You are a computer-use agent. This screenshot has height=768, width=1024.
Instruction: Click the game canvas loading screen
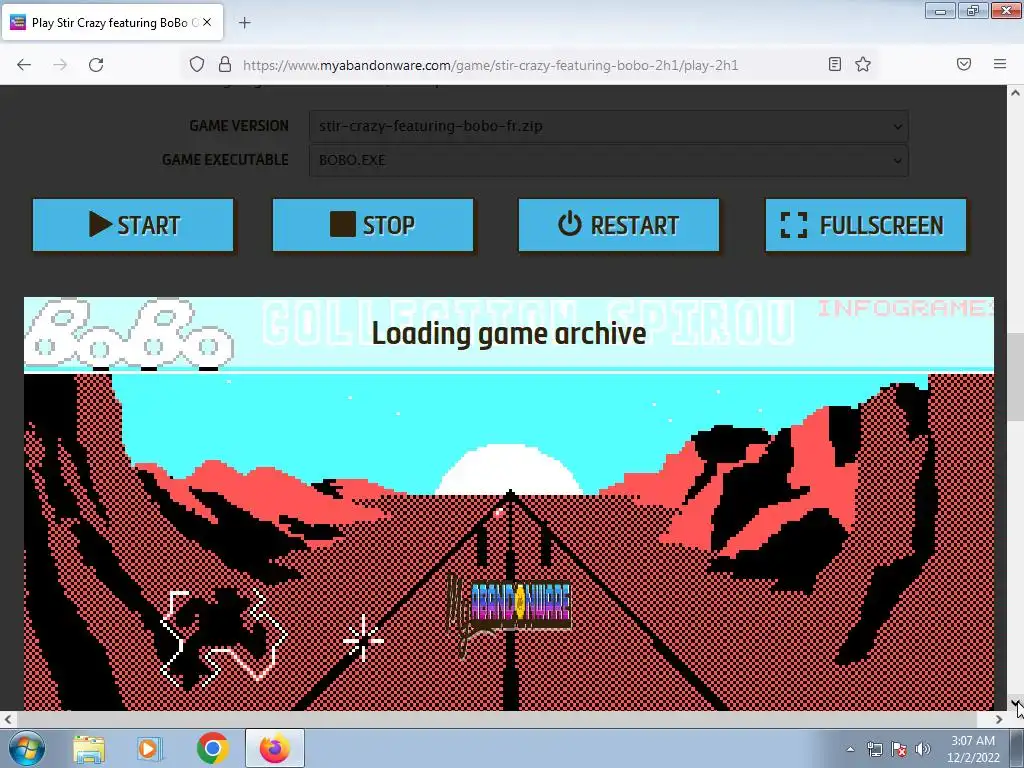[509, 504]
